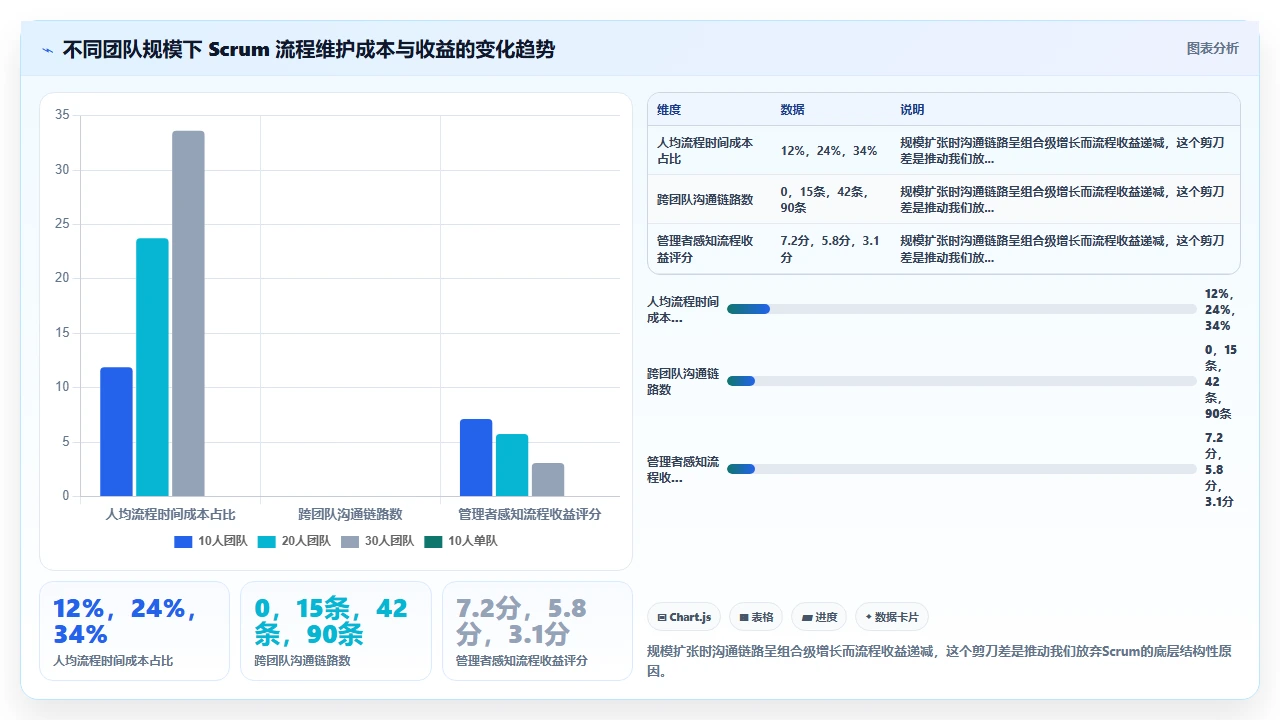Click the chart title text
The width and height of the screenshot is (1280, 720).
(x=309, y=49)
